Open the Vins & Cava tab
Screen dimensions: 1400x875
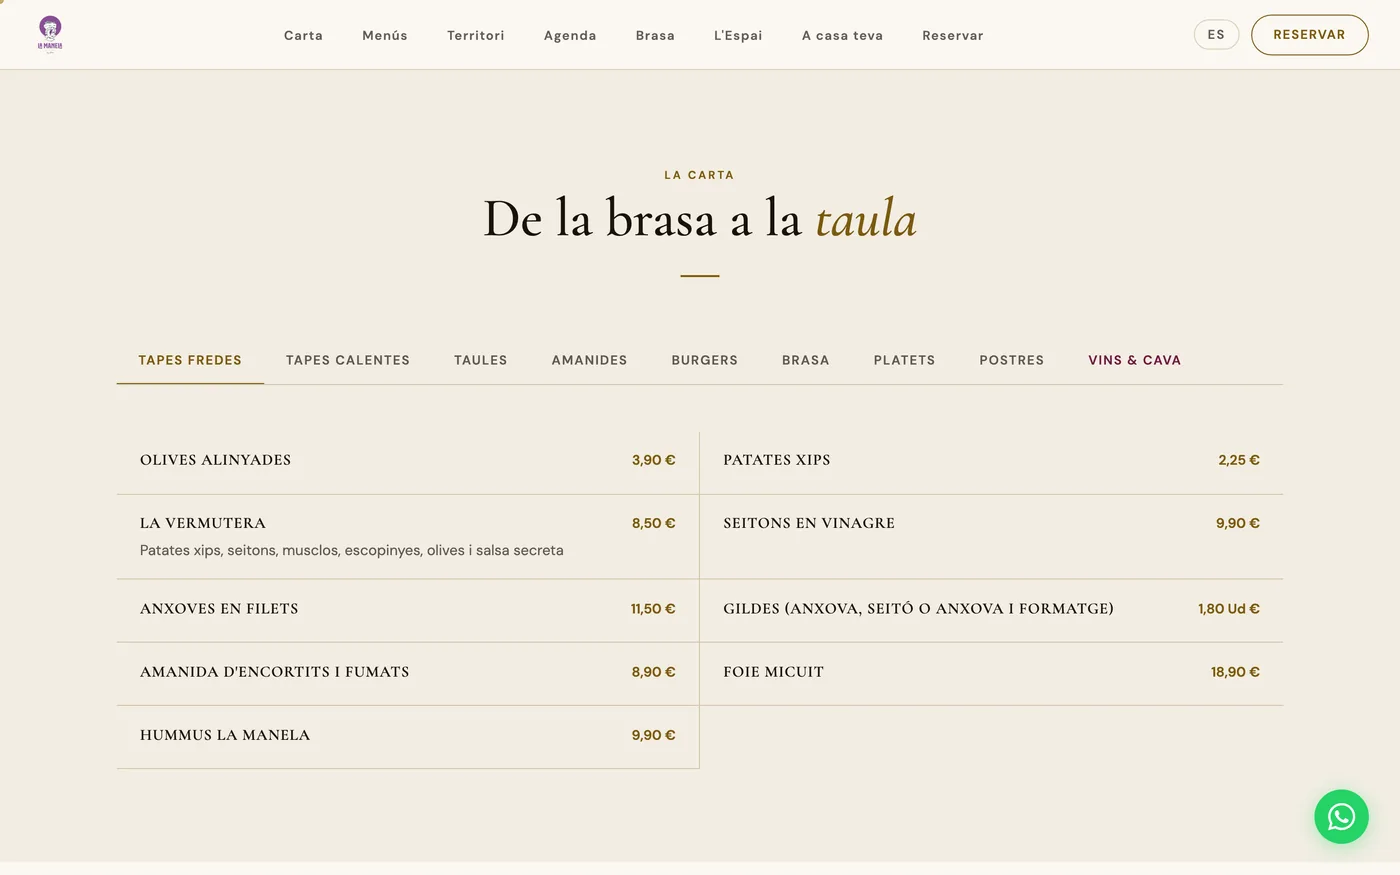point(1135,360)
